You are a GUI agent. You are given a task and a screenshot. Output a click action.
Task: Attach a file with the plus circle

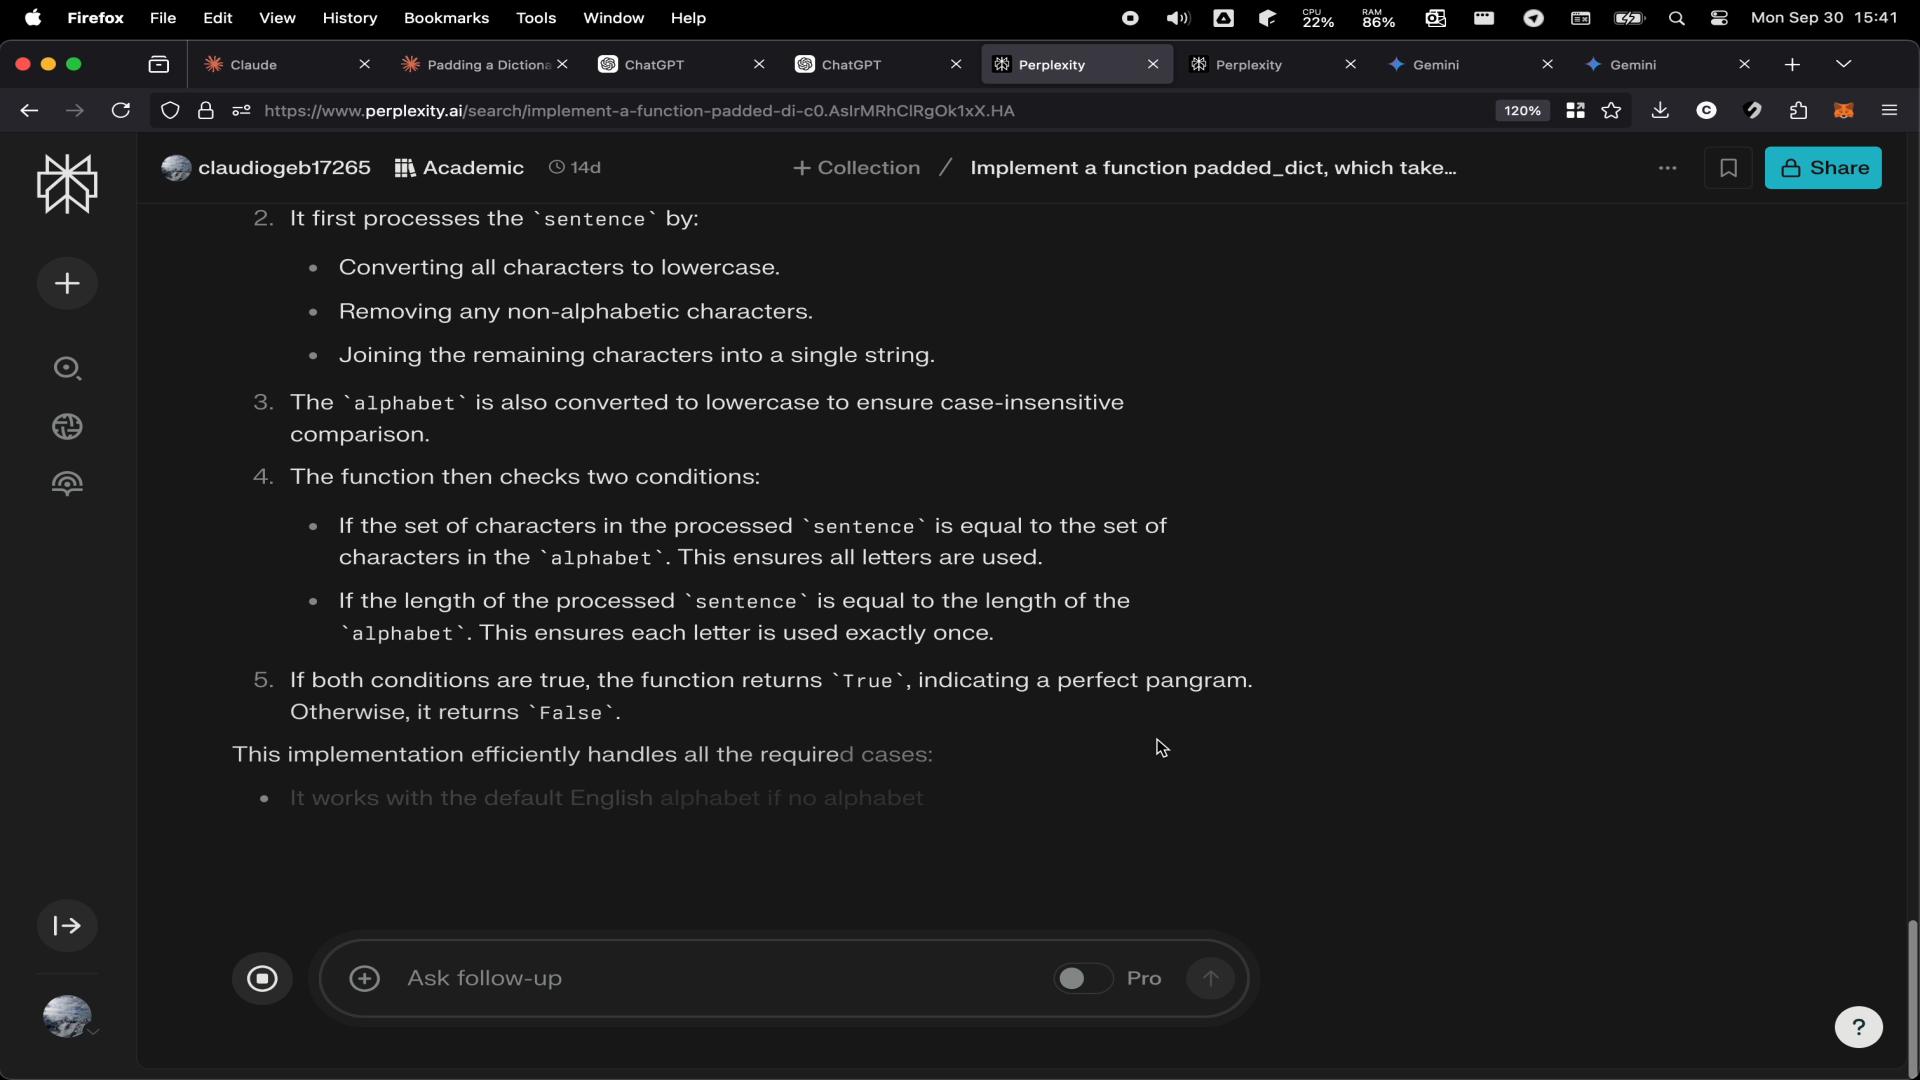click(x=365, y=979)
